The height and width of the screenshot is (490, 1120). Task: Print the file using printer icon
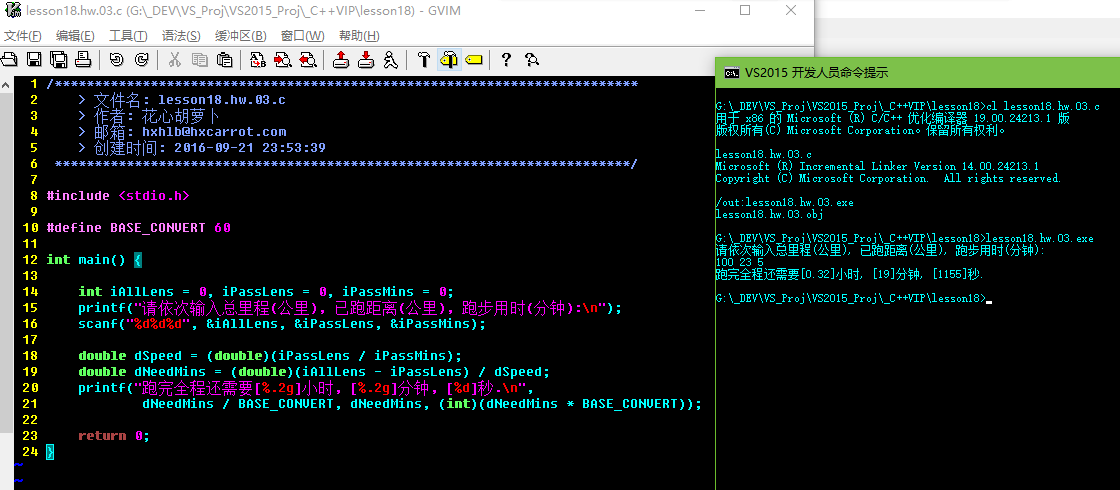[83, 60]
